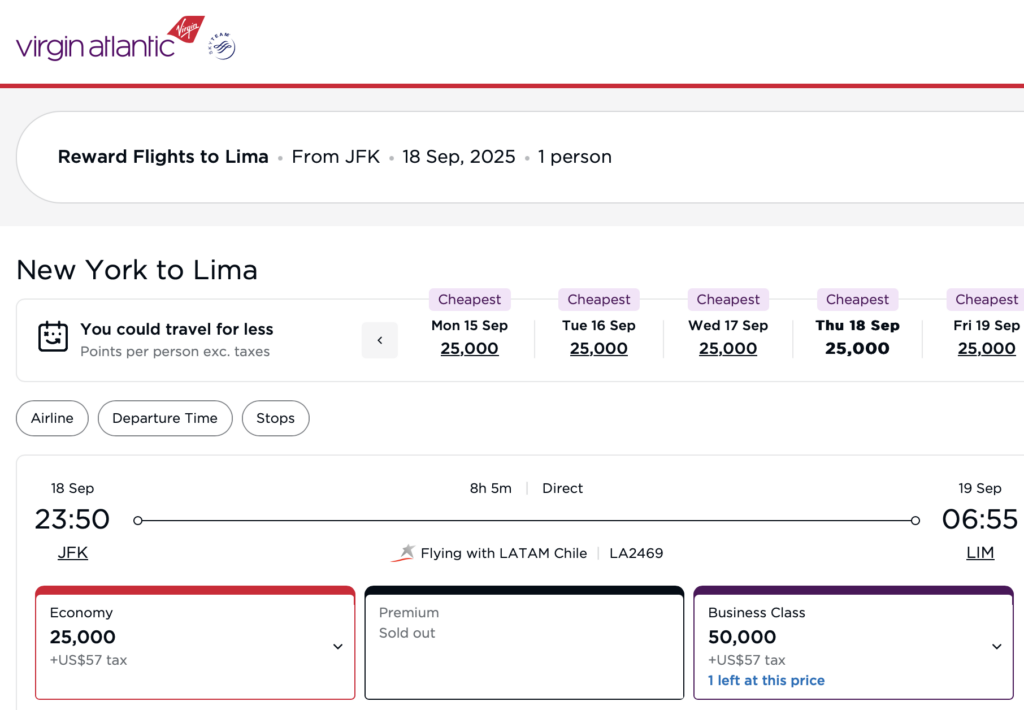Screen dimensions: 1024x710
Task: Expand the Economy fare details chevron
Action: click(337, 647)
